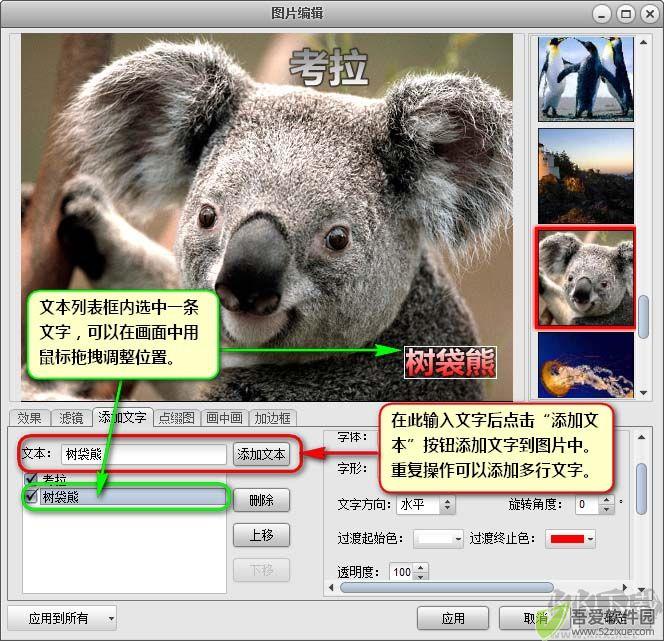
Task: Increase the 旋转角度 value with up arrow
Action: (x=606, y=500)
